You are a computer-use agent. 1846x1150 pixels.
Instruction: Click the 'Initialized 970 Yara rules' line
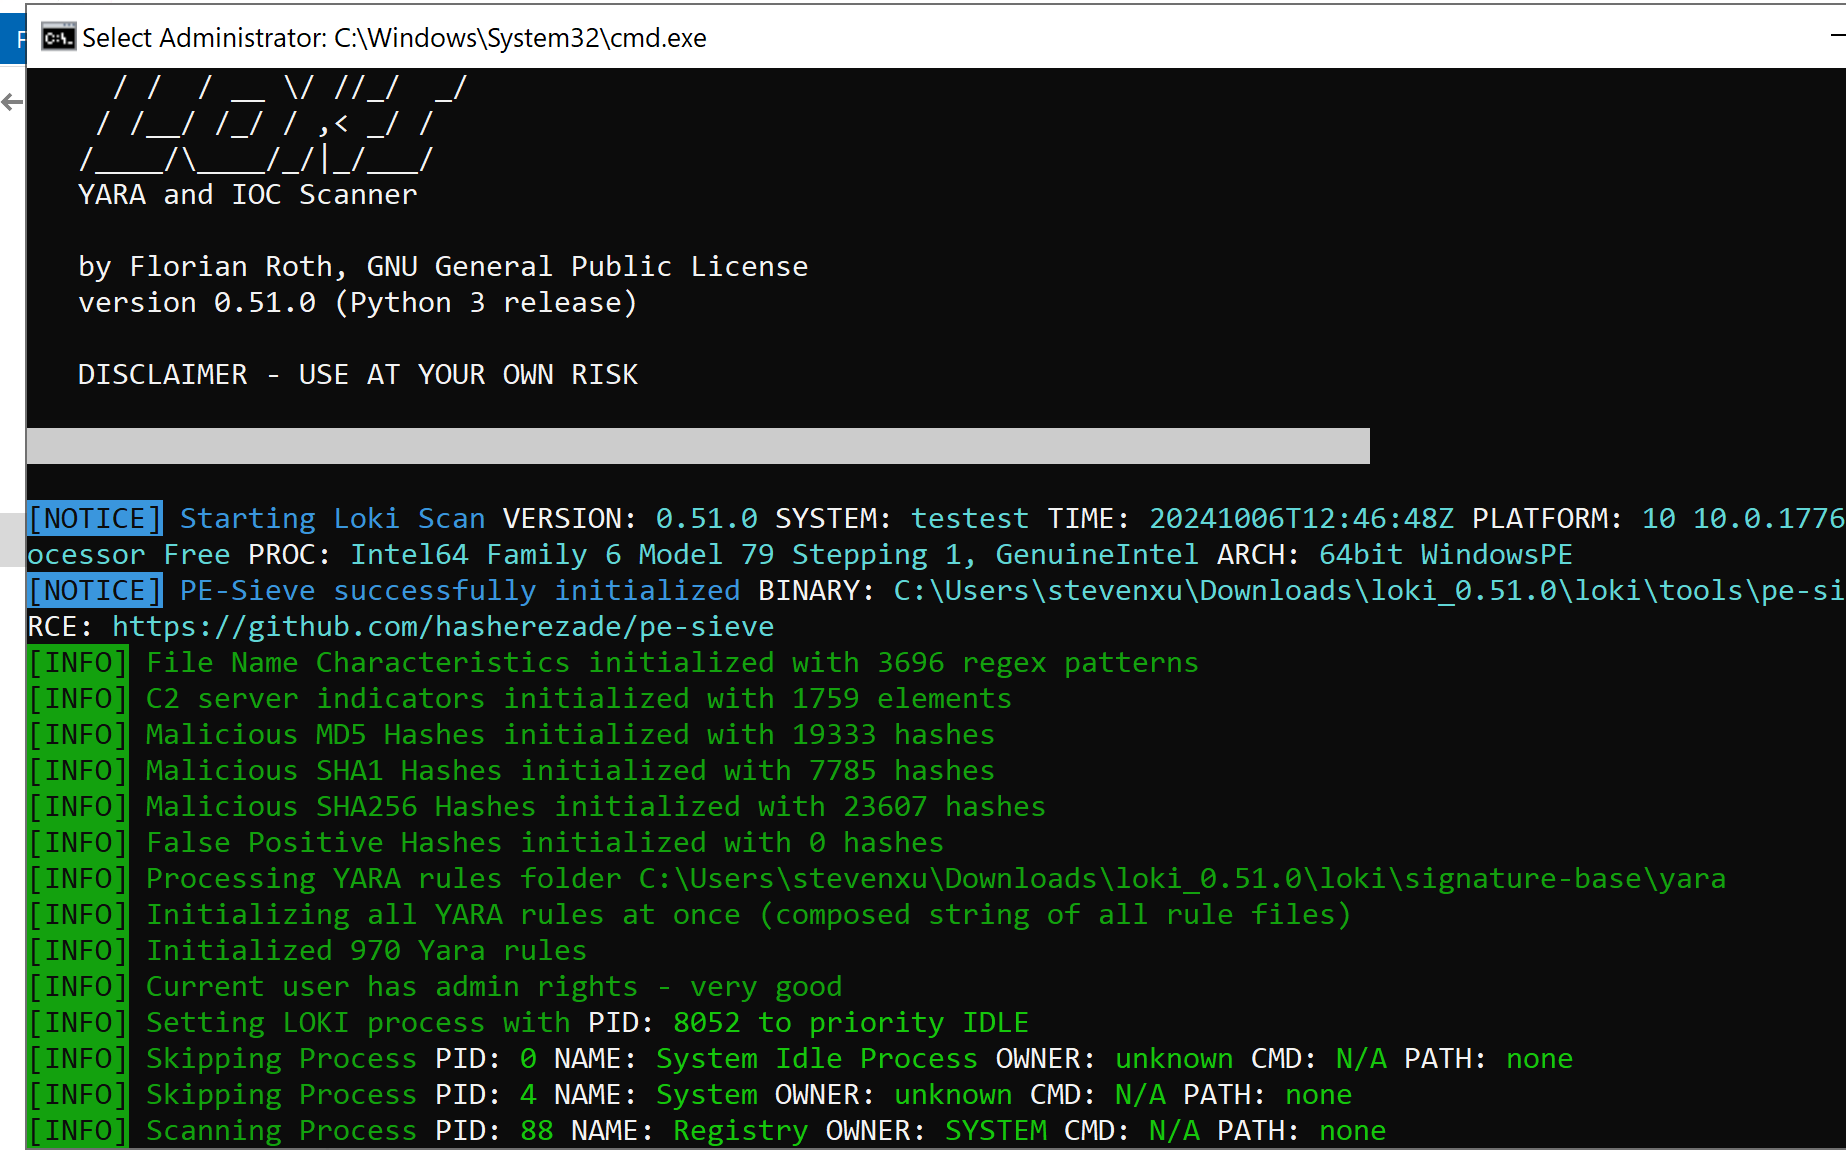coord(307,950)
